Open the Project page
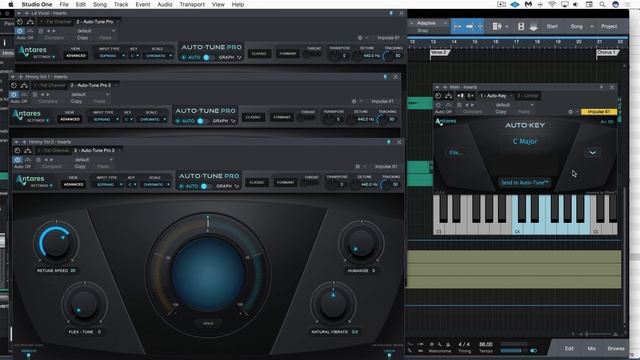This screenshot has height=360, width=640. [x=609, y=27]
